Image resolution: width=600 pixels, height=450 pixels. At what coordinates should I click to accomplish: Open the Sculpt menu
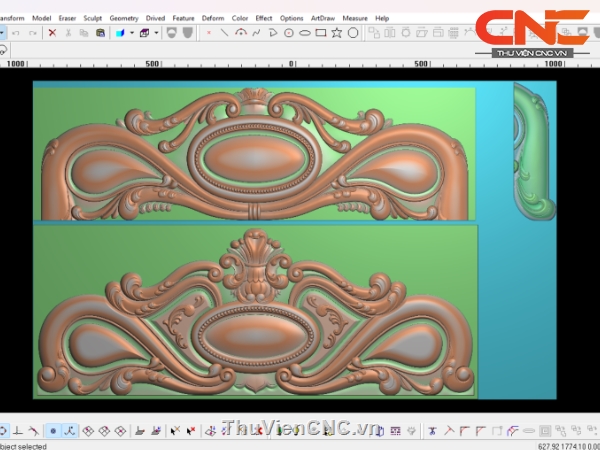92,18
